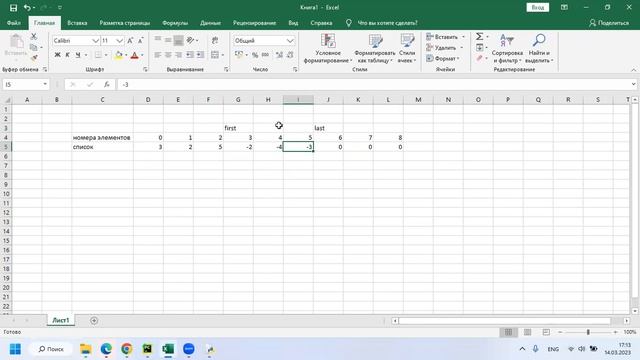Apply the yellow fill color bucket
The image size is (640, 360).
[118, 55]
